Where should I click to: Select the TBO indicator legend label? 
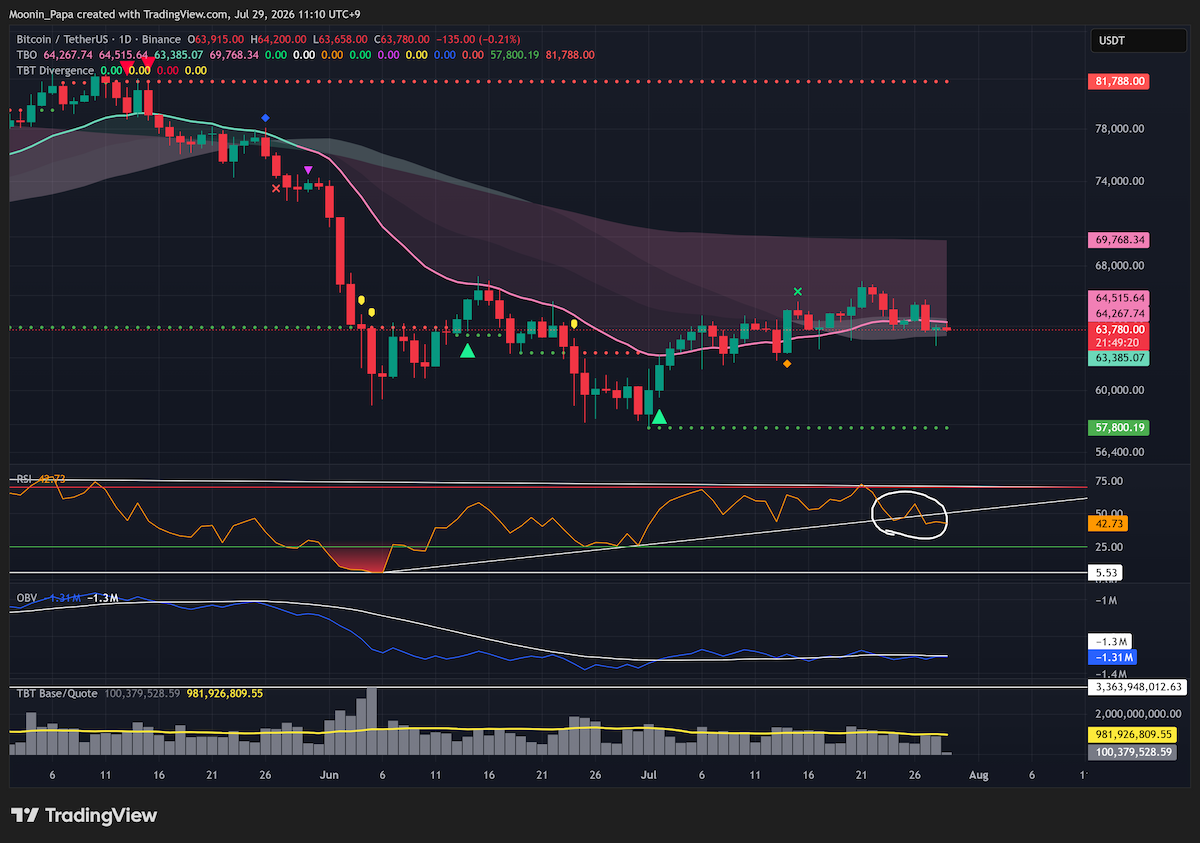coord(26,54)
